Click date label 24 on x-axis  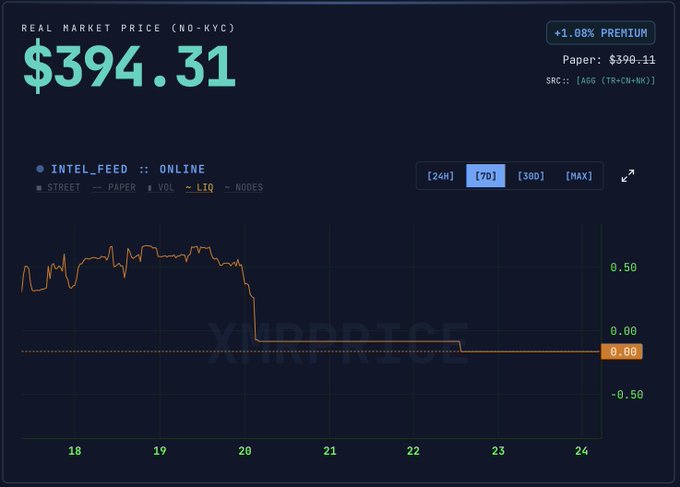pyautogui.click(x=582, y=451)
